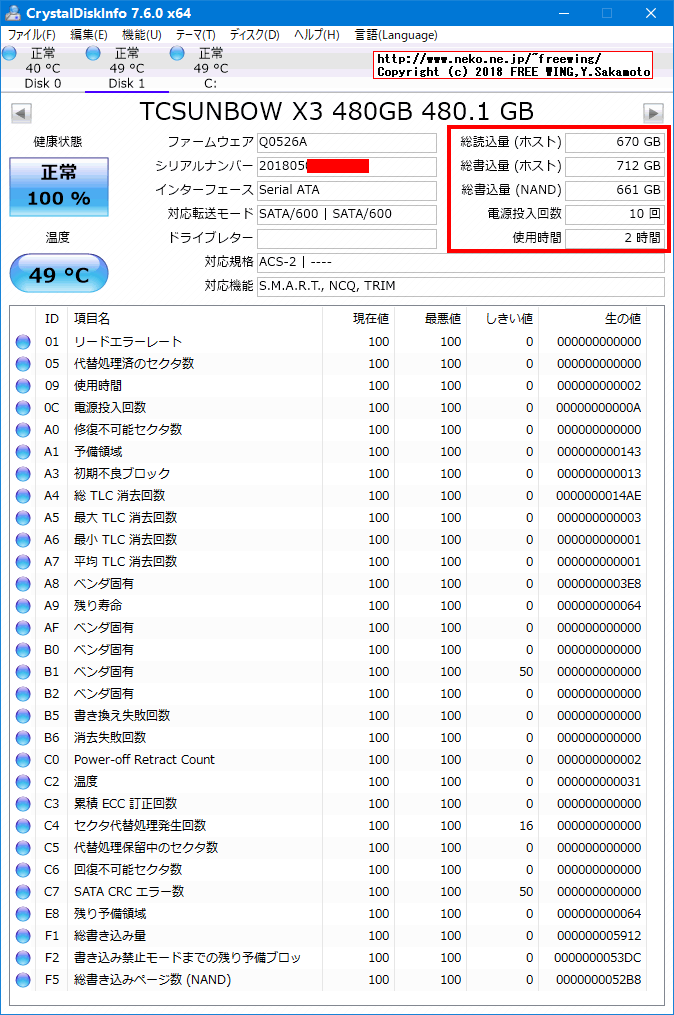Go to previous disk with left arrow

(x=21, y=113)
